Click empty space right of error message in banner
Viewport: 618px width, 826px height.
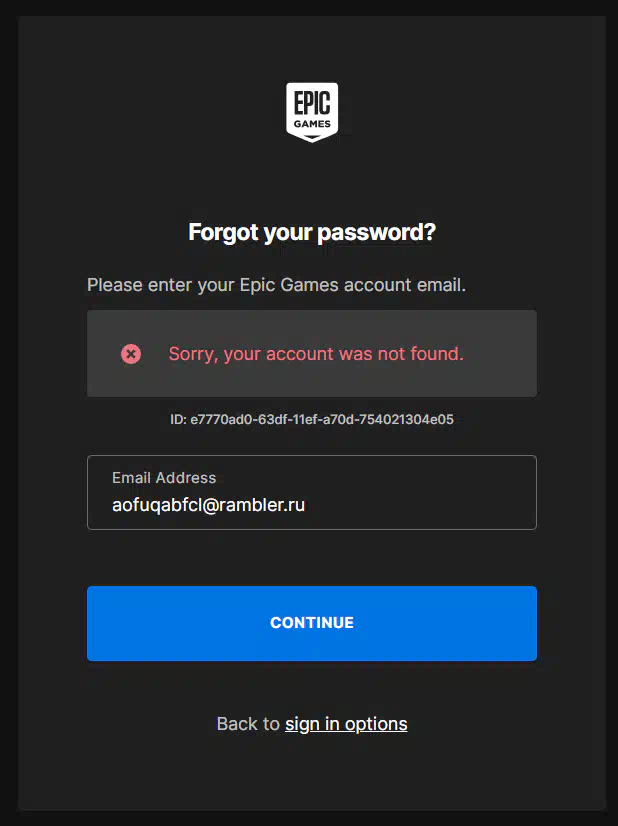point(500,353)
